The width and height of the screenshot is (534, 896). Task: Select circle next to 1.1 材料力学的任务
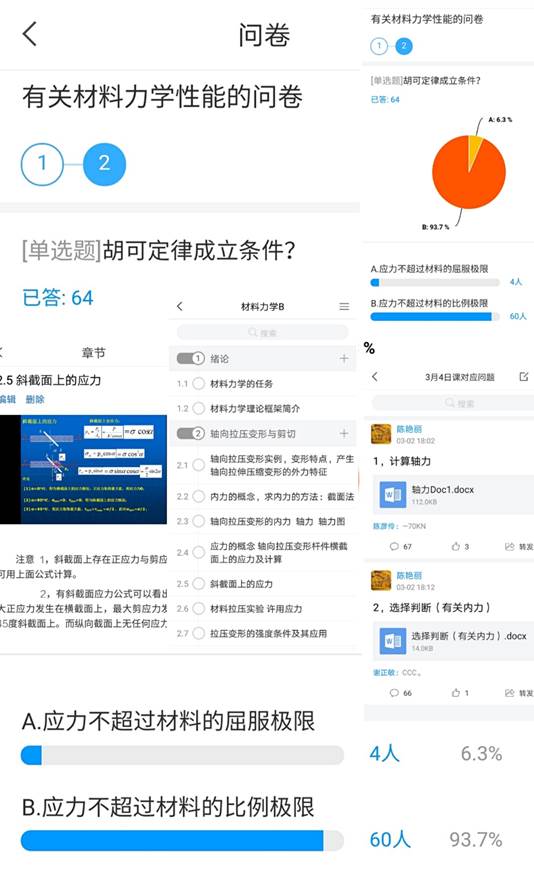198,383
